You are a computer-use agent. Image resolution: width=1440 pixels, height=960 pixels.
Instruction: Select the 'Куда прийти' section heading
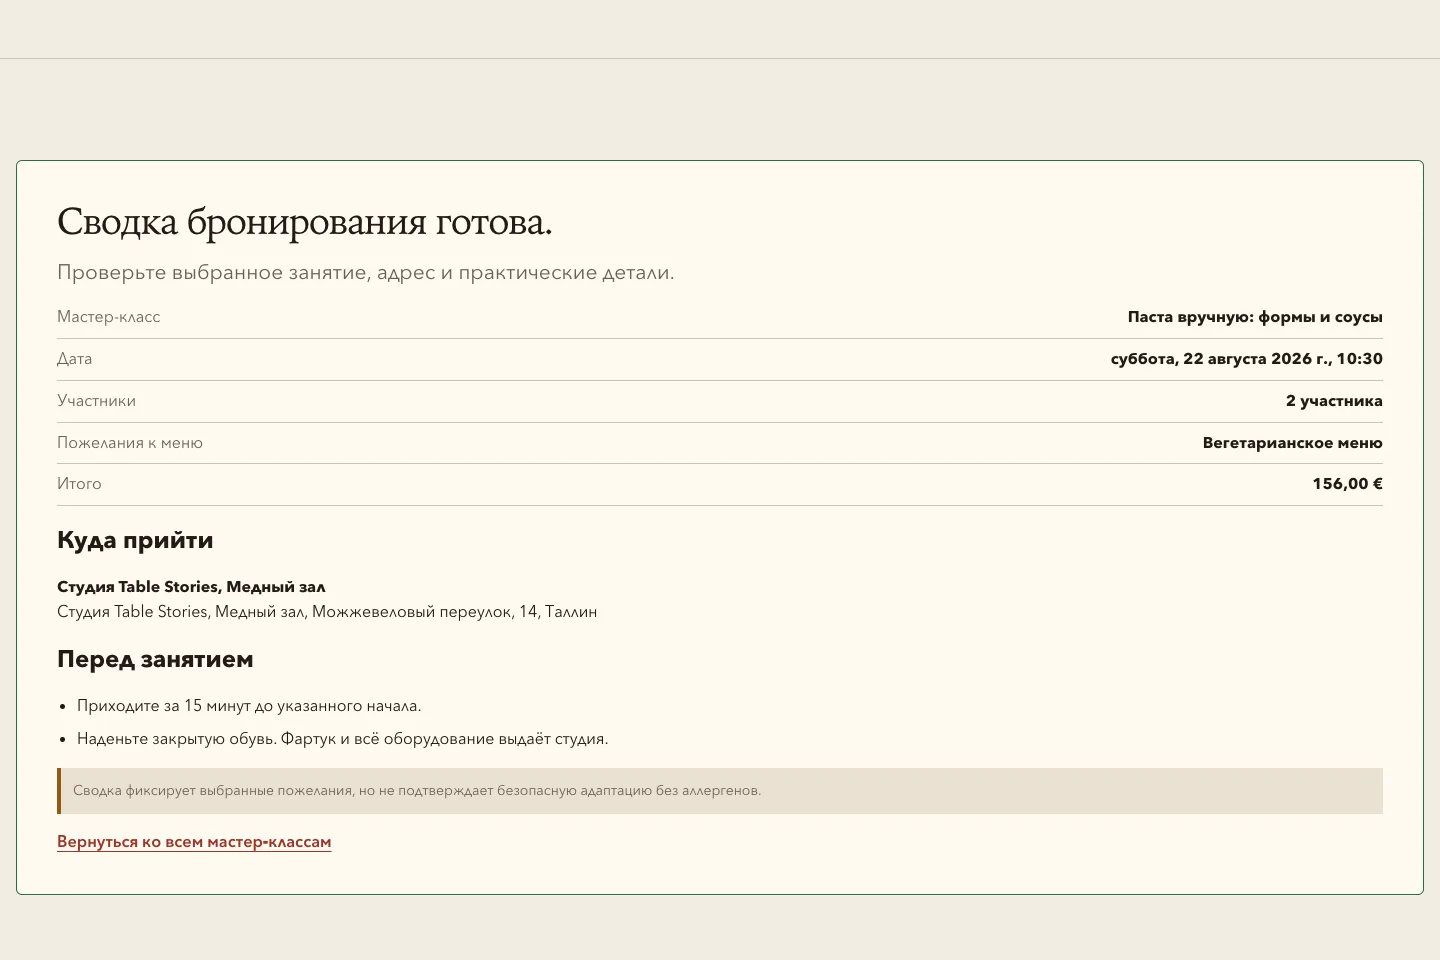click(135, 540)
